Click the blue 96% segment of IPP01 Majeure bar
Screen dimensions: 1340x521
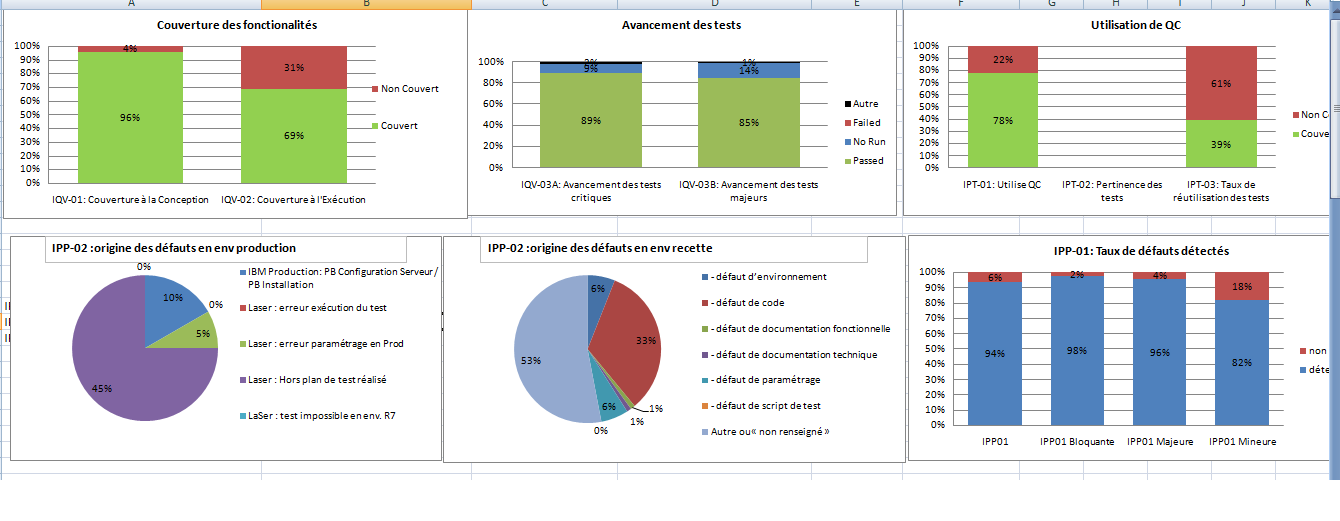coord(1160,351)
